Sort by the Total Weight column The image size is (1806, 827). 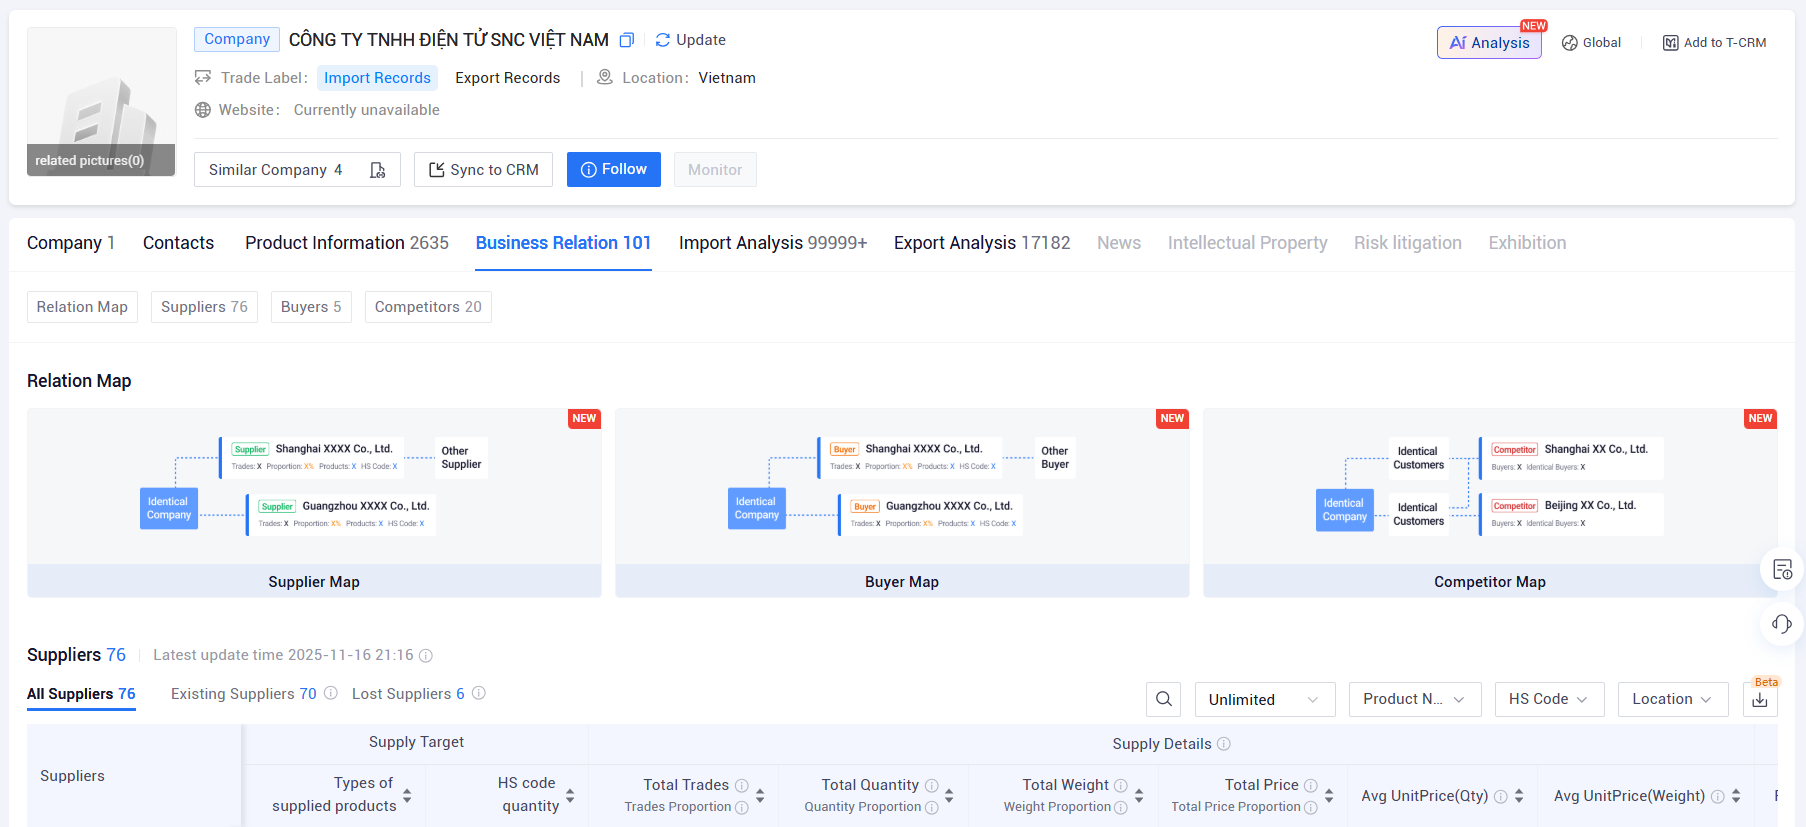1139,796
